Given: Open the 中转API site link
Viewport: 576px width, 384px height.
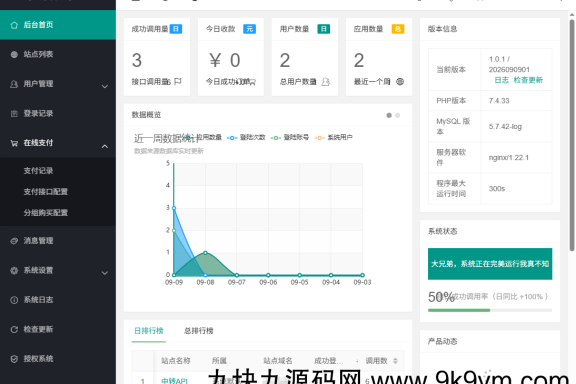Looking at the screenshot, I should click(174, 381).
